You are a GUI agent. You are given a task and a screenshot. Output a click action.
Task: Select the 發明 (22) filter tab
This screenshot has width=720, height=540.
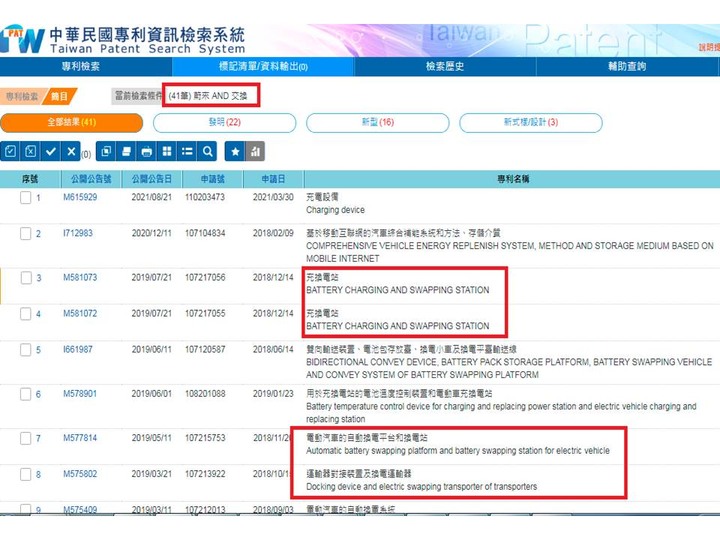pos(225,122)
